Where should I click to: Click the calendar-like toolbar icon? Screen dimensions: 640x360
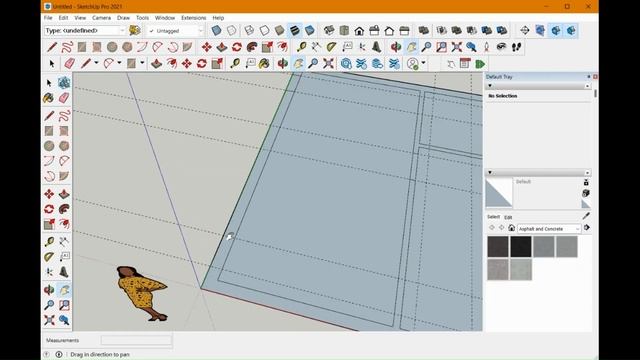(x=465, y=64)
